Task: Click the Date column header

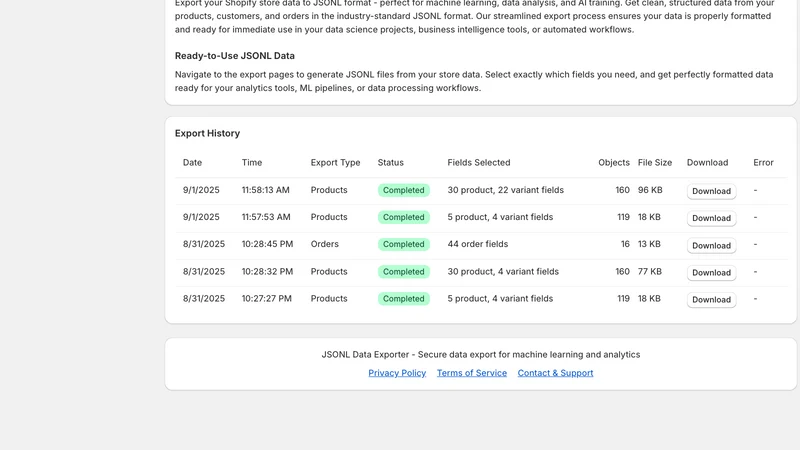Action: click(x=192, y=162)
